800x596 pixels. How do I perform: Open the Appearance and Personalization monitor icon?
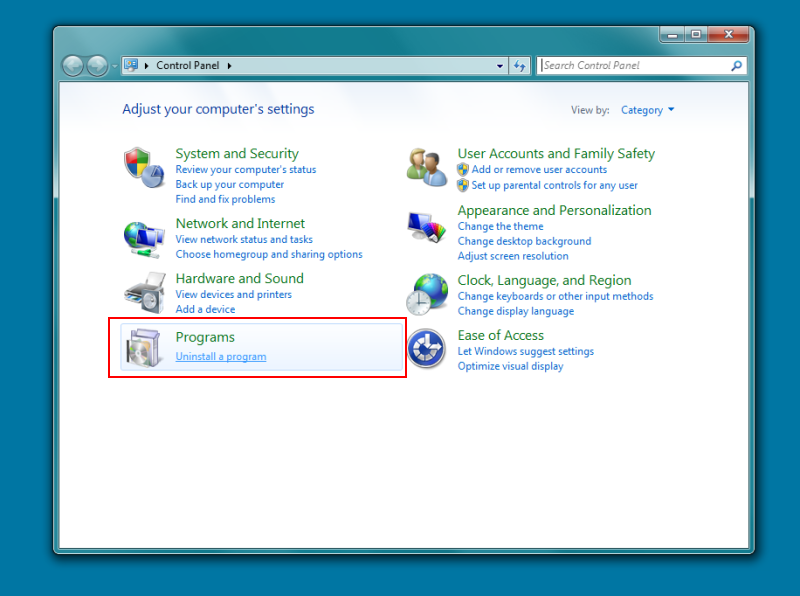click(427, 227)
